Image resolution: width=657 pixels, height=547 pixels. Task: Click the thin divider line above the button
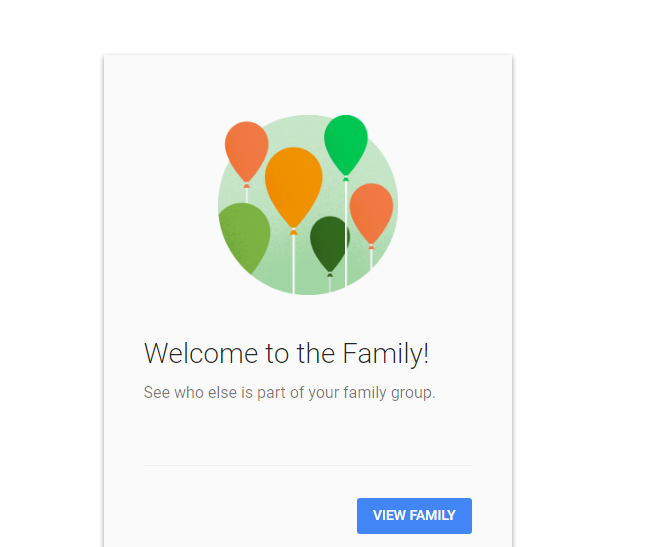click(x=307, y=465)
